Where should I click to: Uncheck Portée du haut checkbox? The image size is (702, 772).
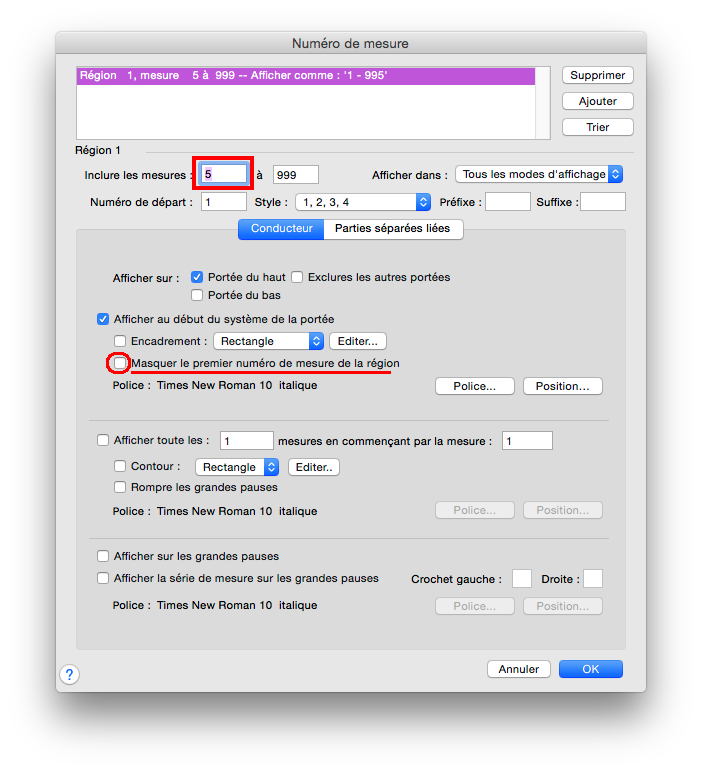tap(197, 277)
